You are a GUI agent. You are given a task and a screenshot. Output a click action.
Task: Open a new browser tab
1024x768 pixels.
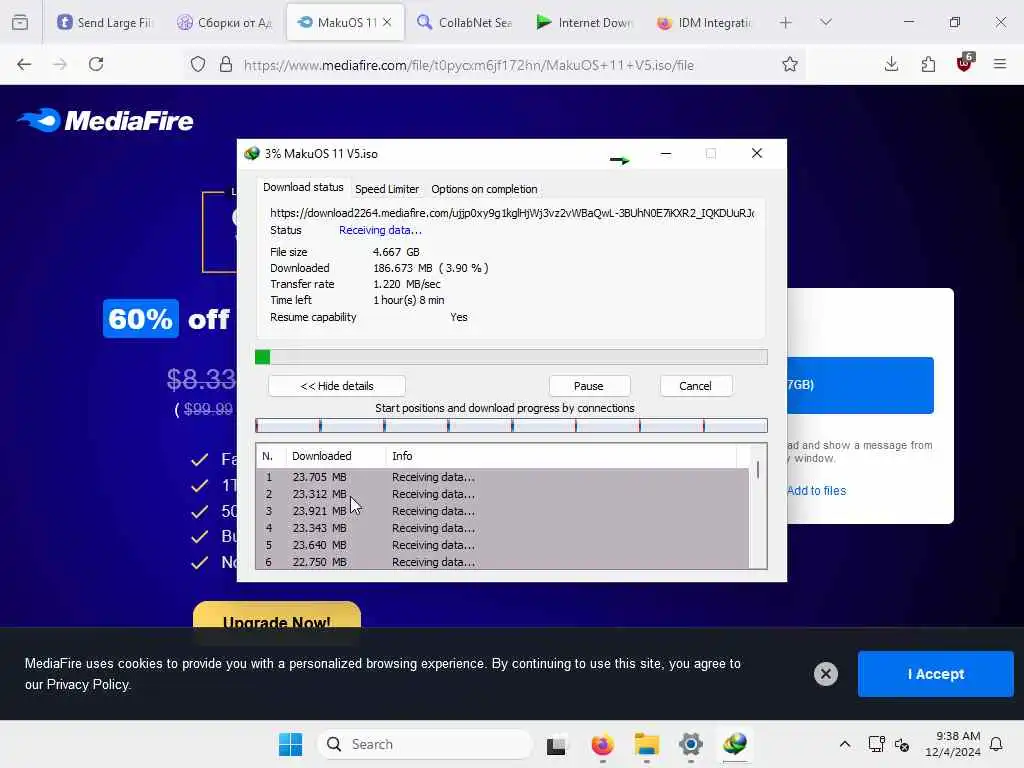[x=786, y=22]
